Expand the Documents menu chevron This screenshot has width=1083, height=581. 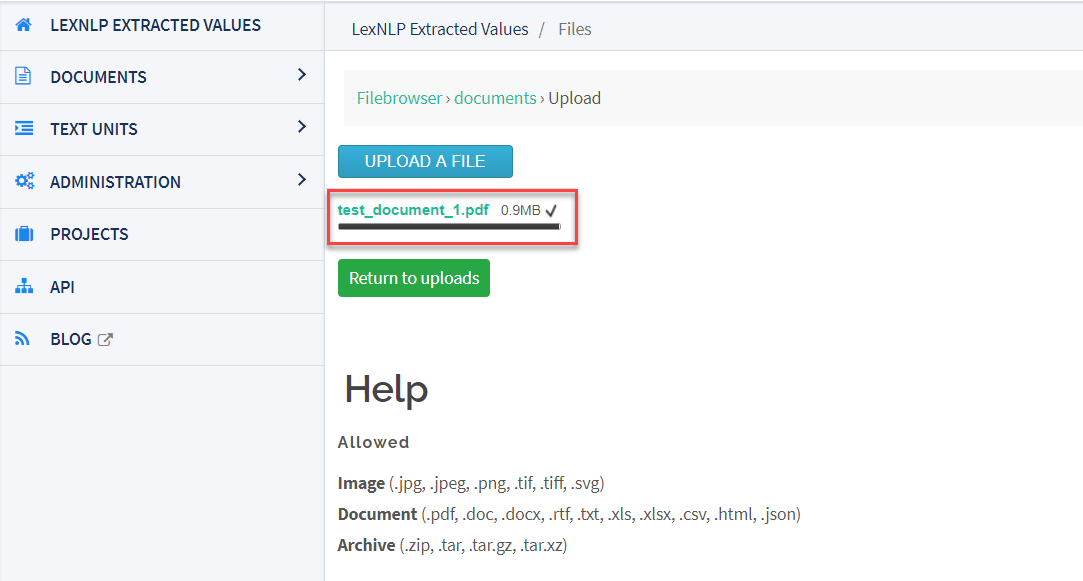[x=301, y=75]
